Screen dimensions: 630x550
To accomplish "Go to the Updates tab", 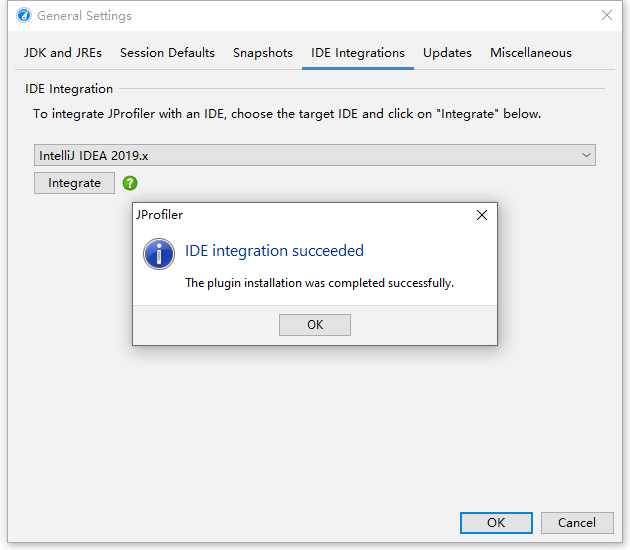I will [x=447, y=53].
